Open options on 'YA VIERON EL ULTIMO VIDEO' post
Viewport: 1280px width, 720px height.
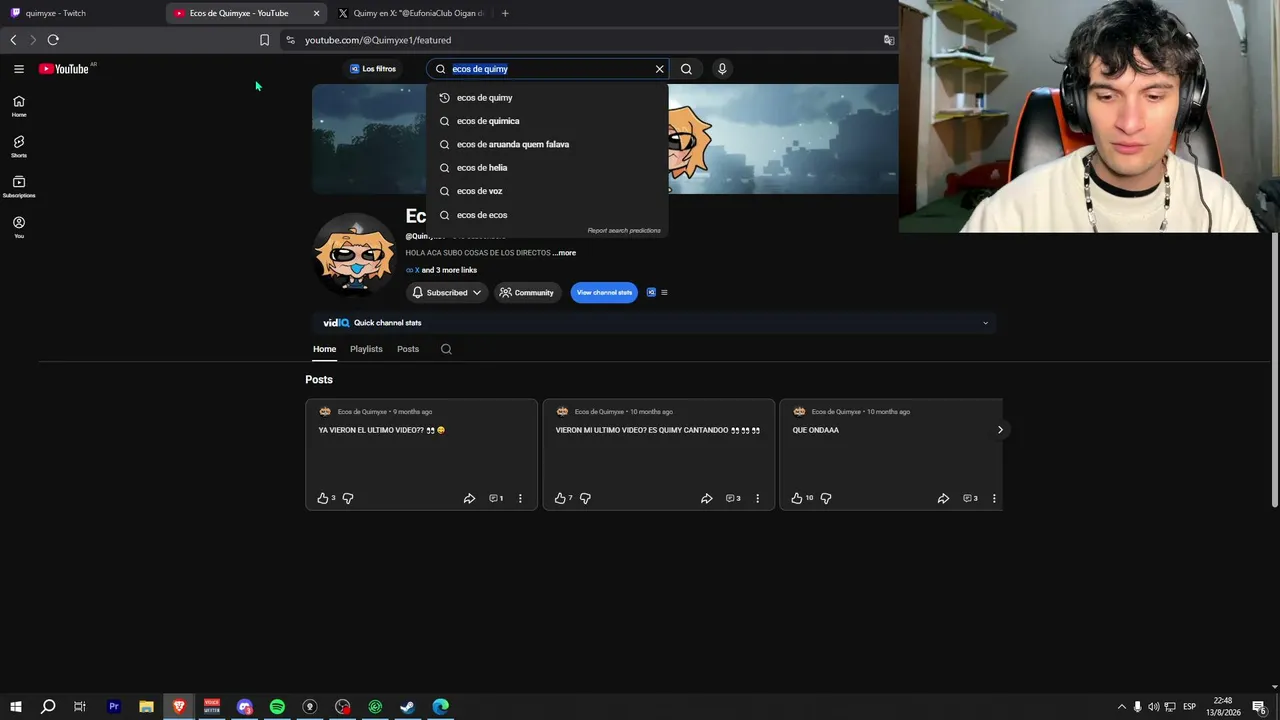(520, 498)
